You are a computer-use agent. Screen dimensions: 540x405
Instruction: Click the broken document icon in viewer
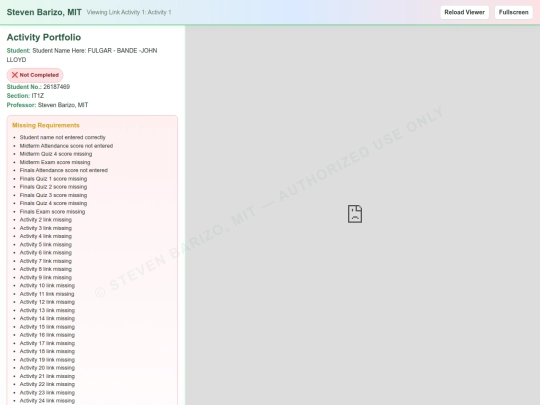[355, 214]
